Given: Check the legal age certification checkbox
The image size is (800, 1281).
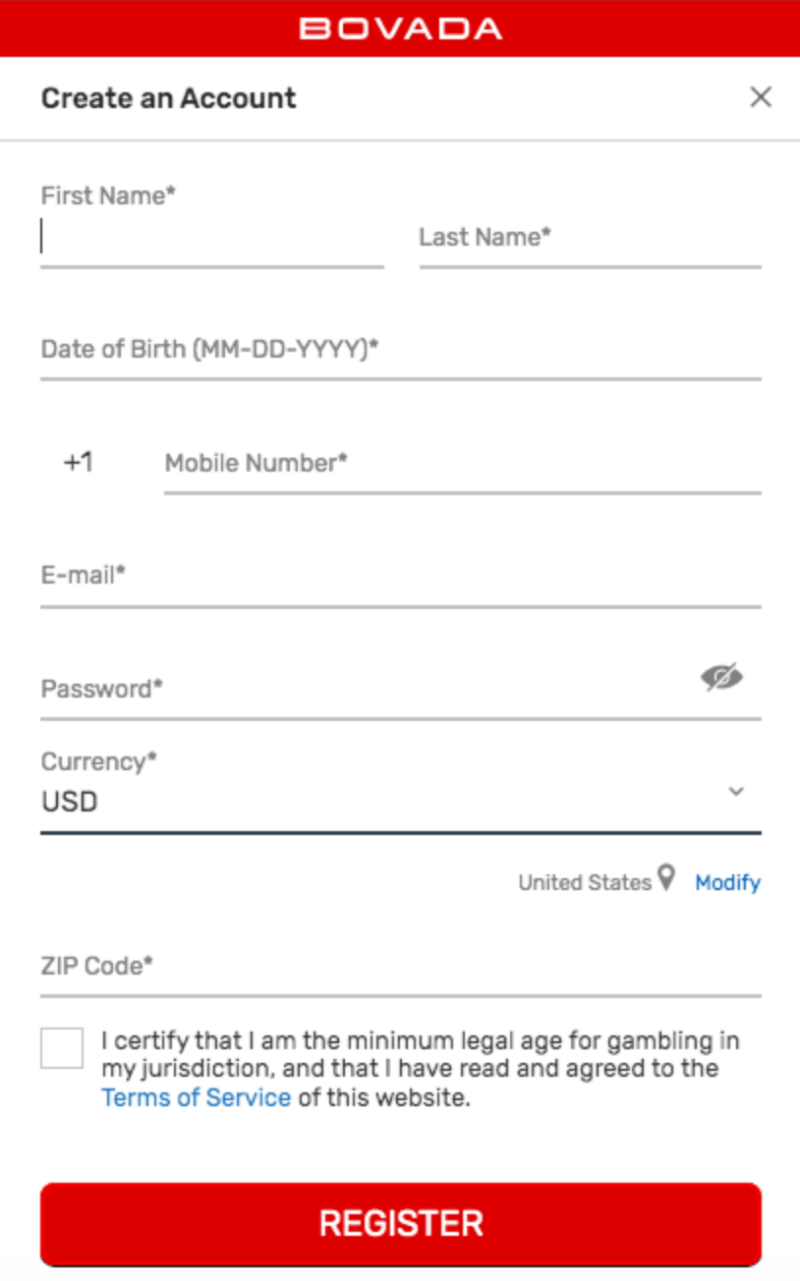Looking at the screenshot, I should pyautogui.click(x=62, y=1048).
